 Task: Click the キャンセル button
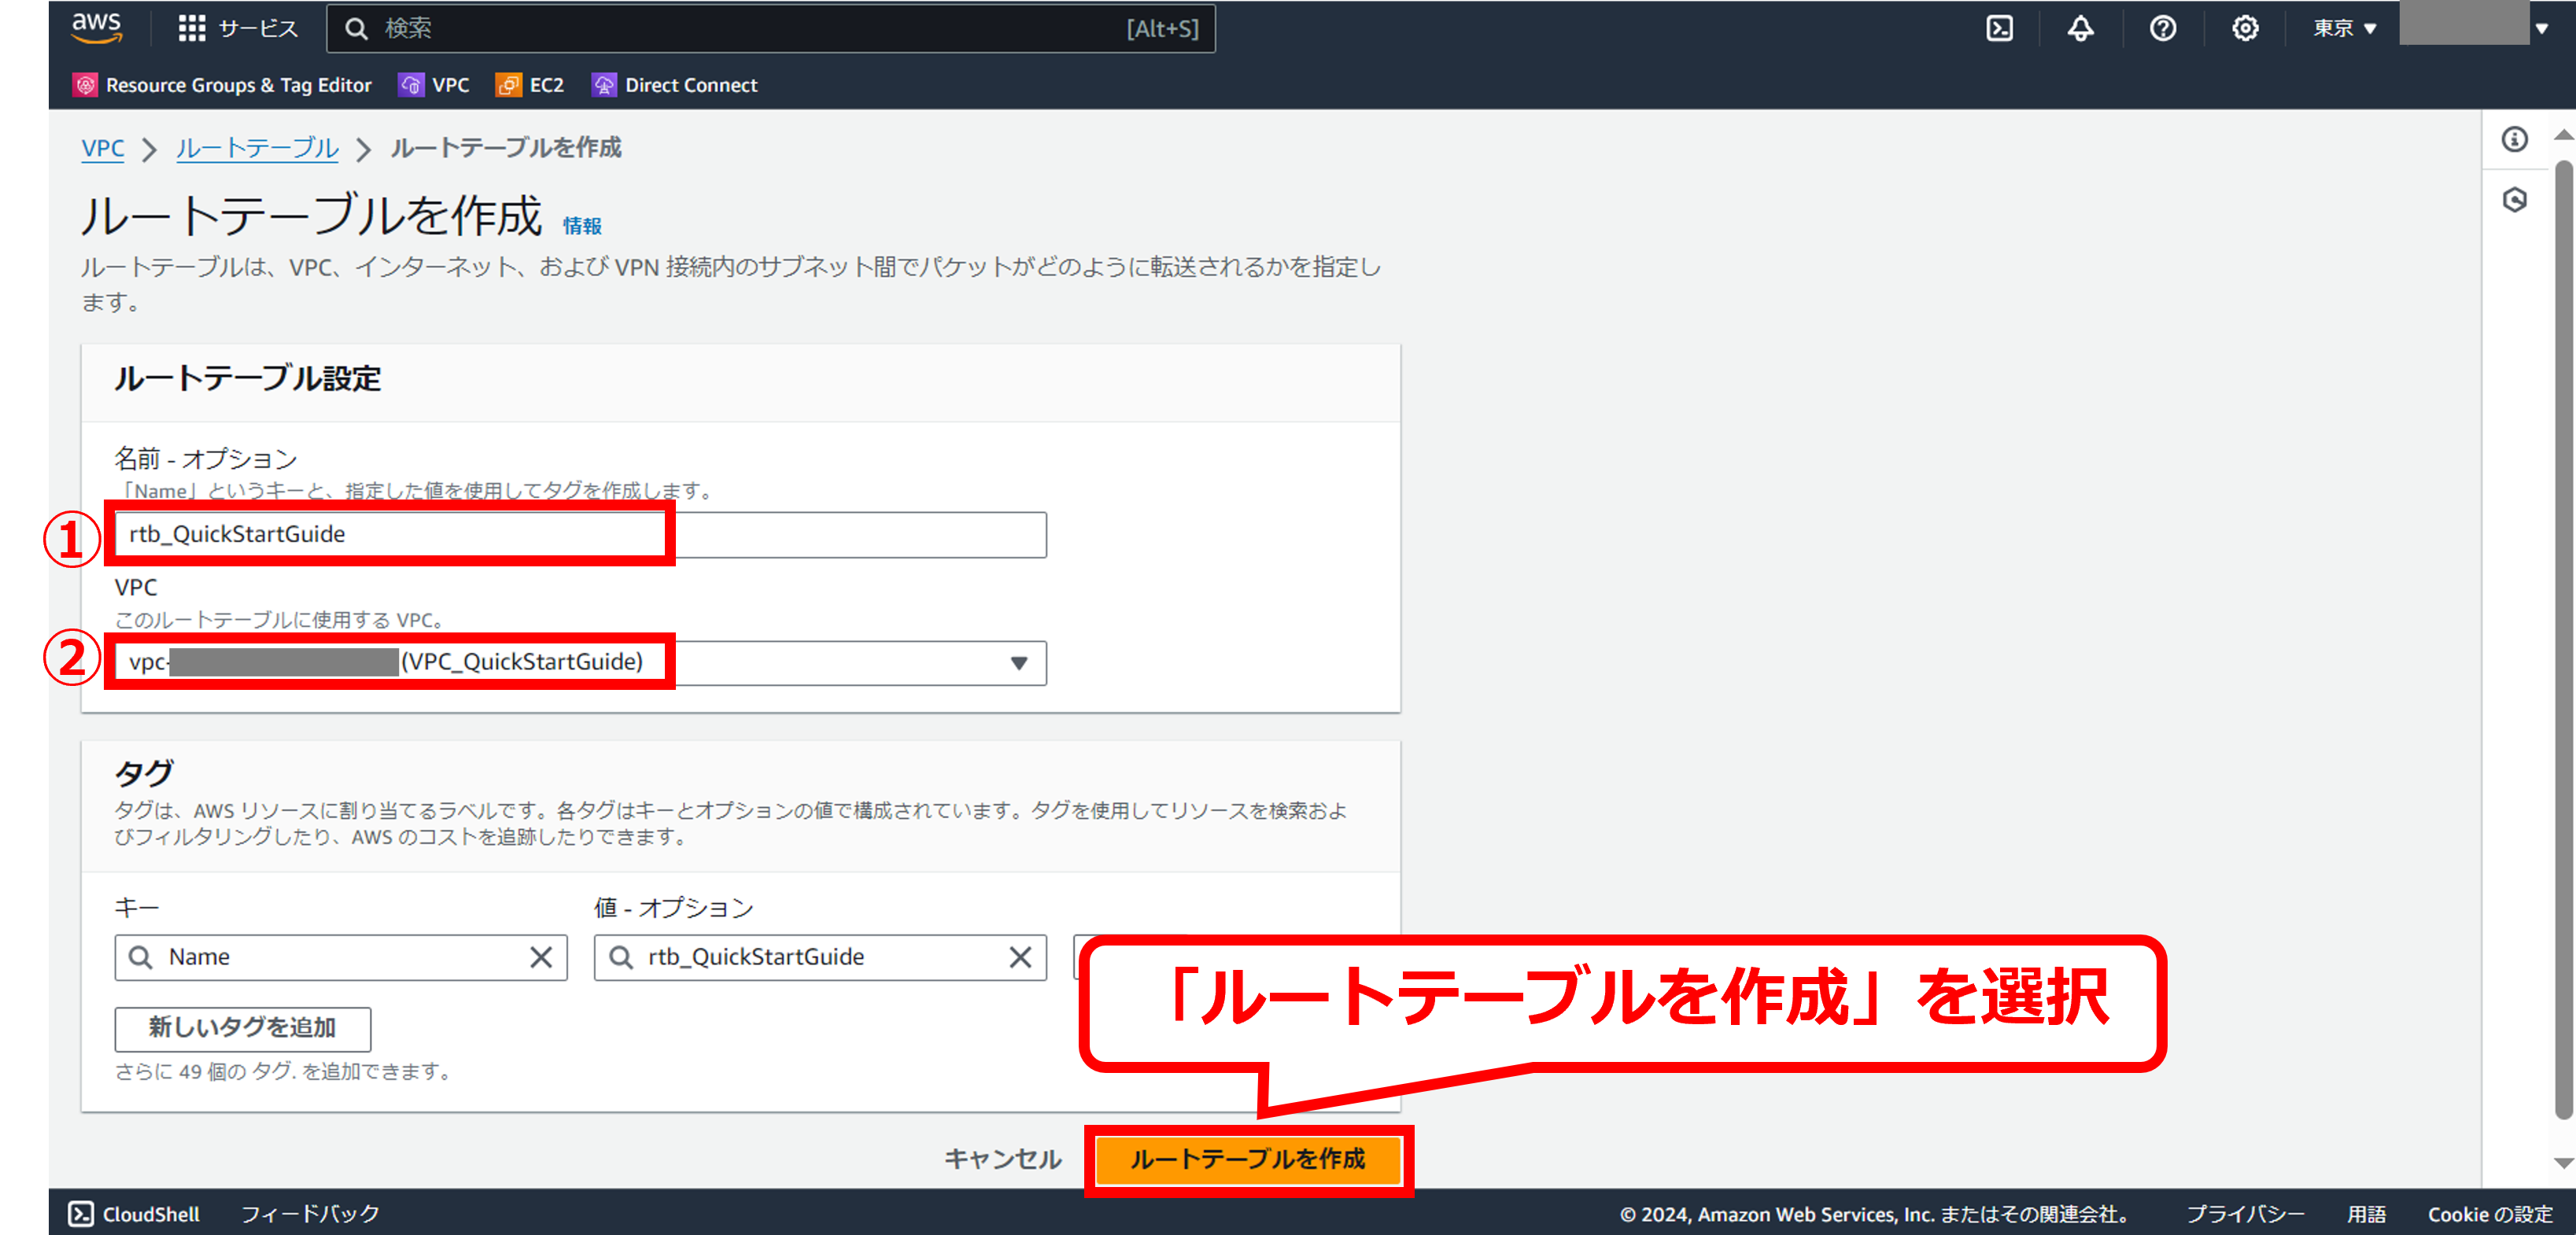pos(1002,1158)
